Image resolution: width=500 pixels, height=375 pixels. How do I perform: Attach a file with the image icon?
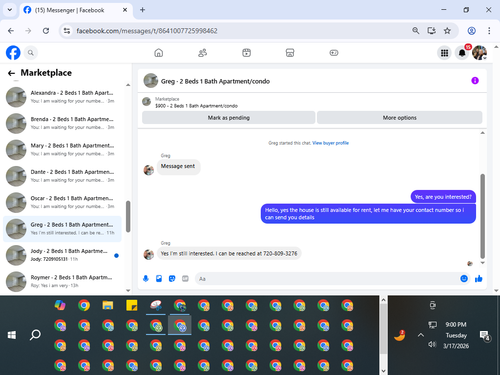click(159, 279)
